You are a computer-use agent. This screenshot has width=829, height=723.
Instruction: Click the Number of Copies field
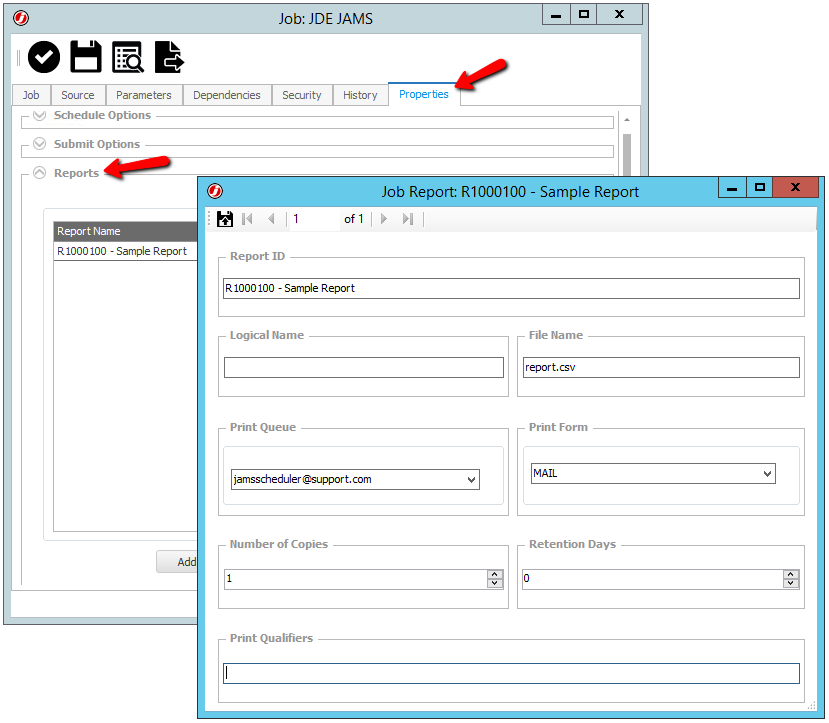click(x=356, y=579)
